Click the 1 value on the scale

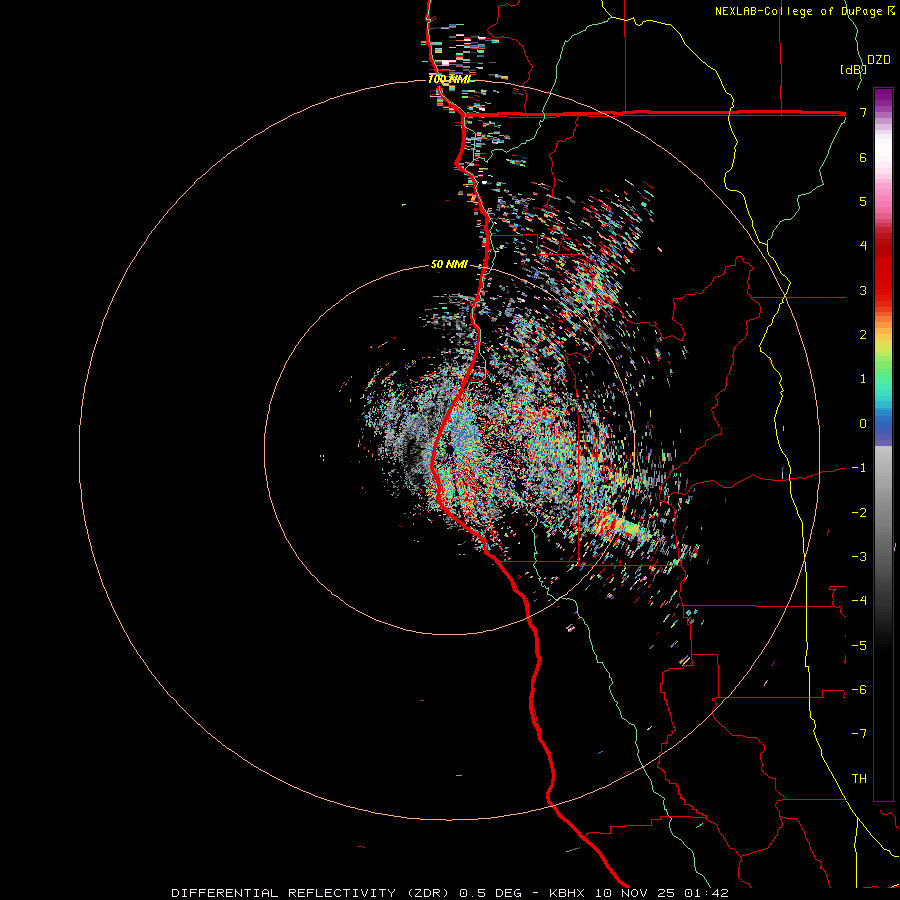click(x=863, y=379)
